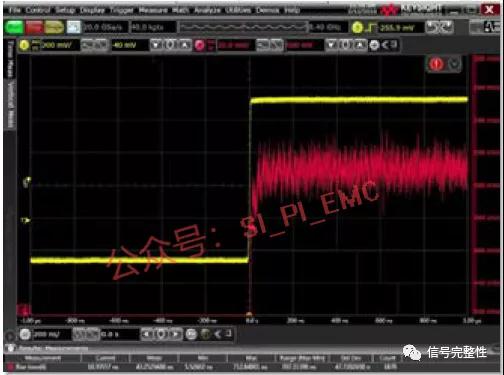Click the red channel offset down arrow
Viewport: 504px width, 375px height.
coord(332,45)
